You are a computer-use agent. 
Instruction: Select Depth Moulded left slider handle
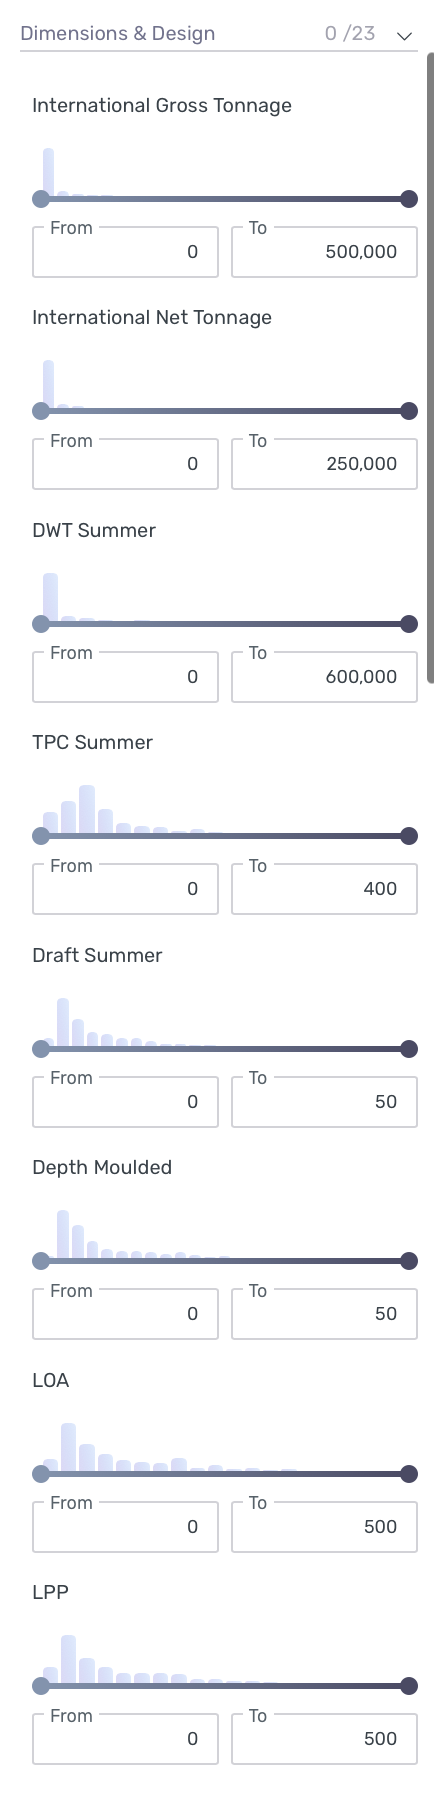pyautogui.click(x=41, y=1261)
